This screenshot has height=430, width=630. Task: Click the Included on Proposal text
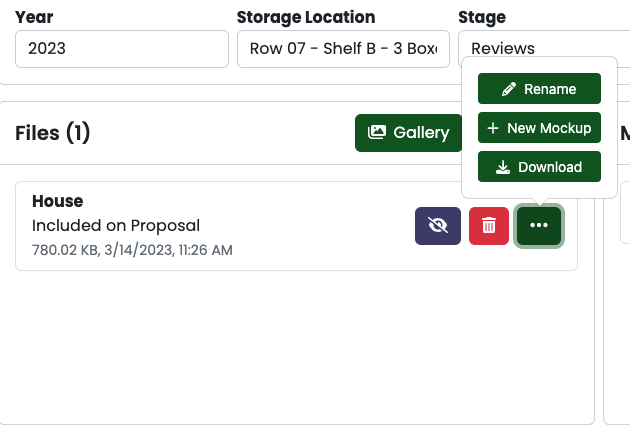pos(116,225)
